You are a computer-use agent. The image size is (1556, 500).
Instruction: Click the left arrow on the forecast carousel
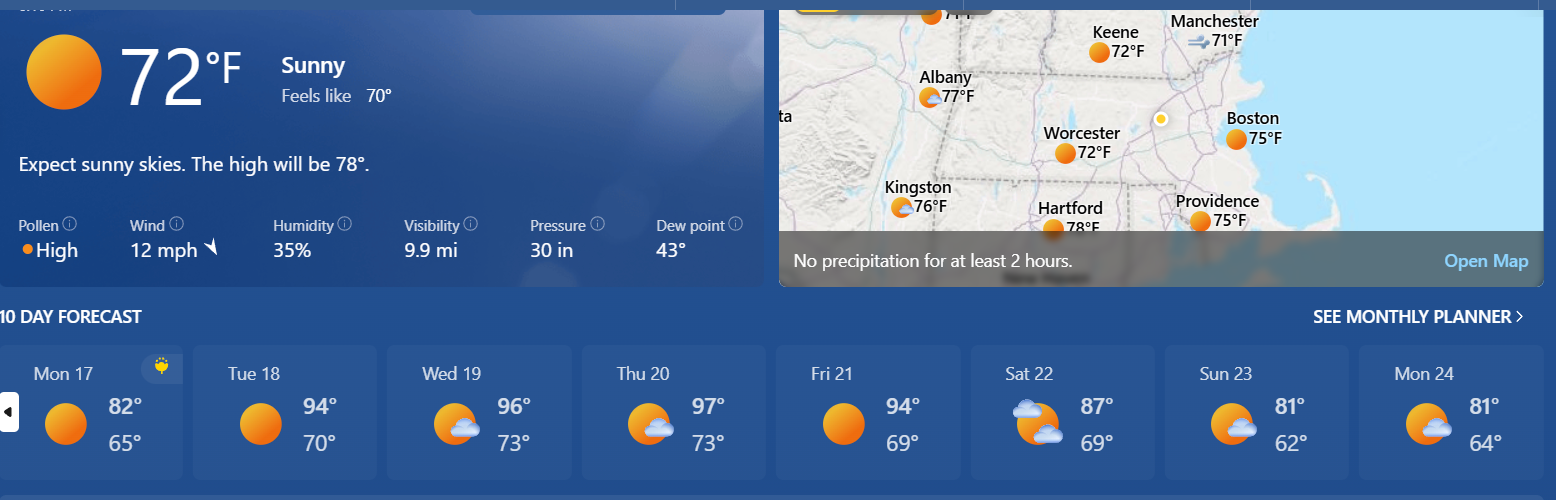click(9, 411)
